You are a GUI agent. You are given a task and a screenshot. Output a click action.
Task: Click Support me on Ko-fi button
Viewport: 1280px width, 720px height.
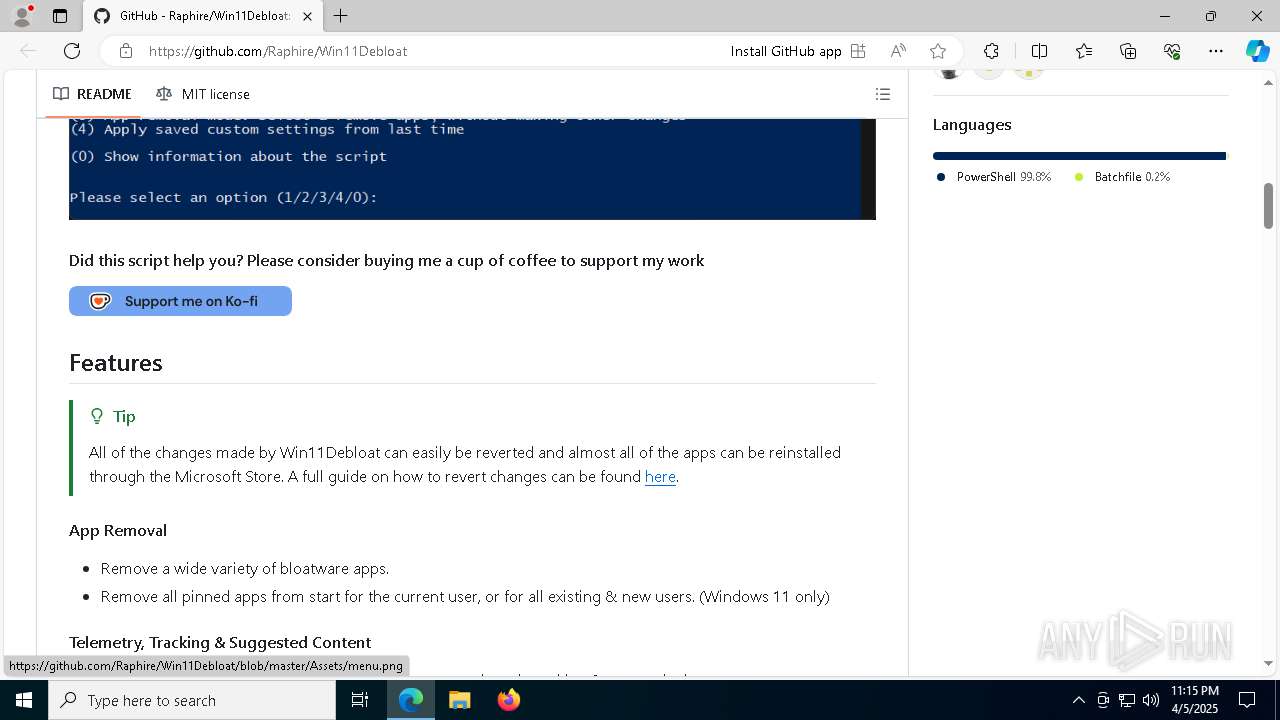180,301
